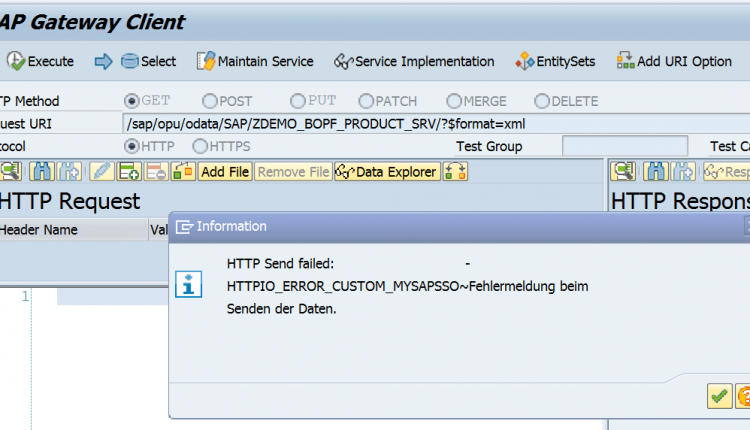The image size is (750, 430).
Task: Click the add header row icon
Action: (x=129, y=171)
